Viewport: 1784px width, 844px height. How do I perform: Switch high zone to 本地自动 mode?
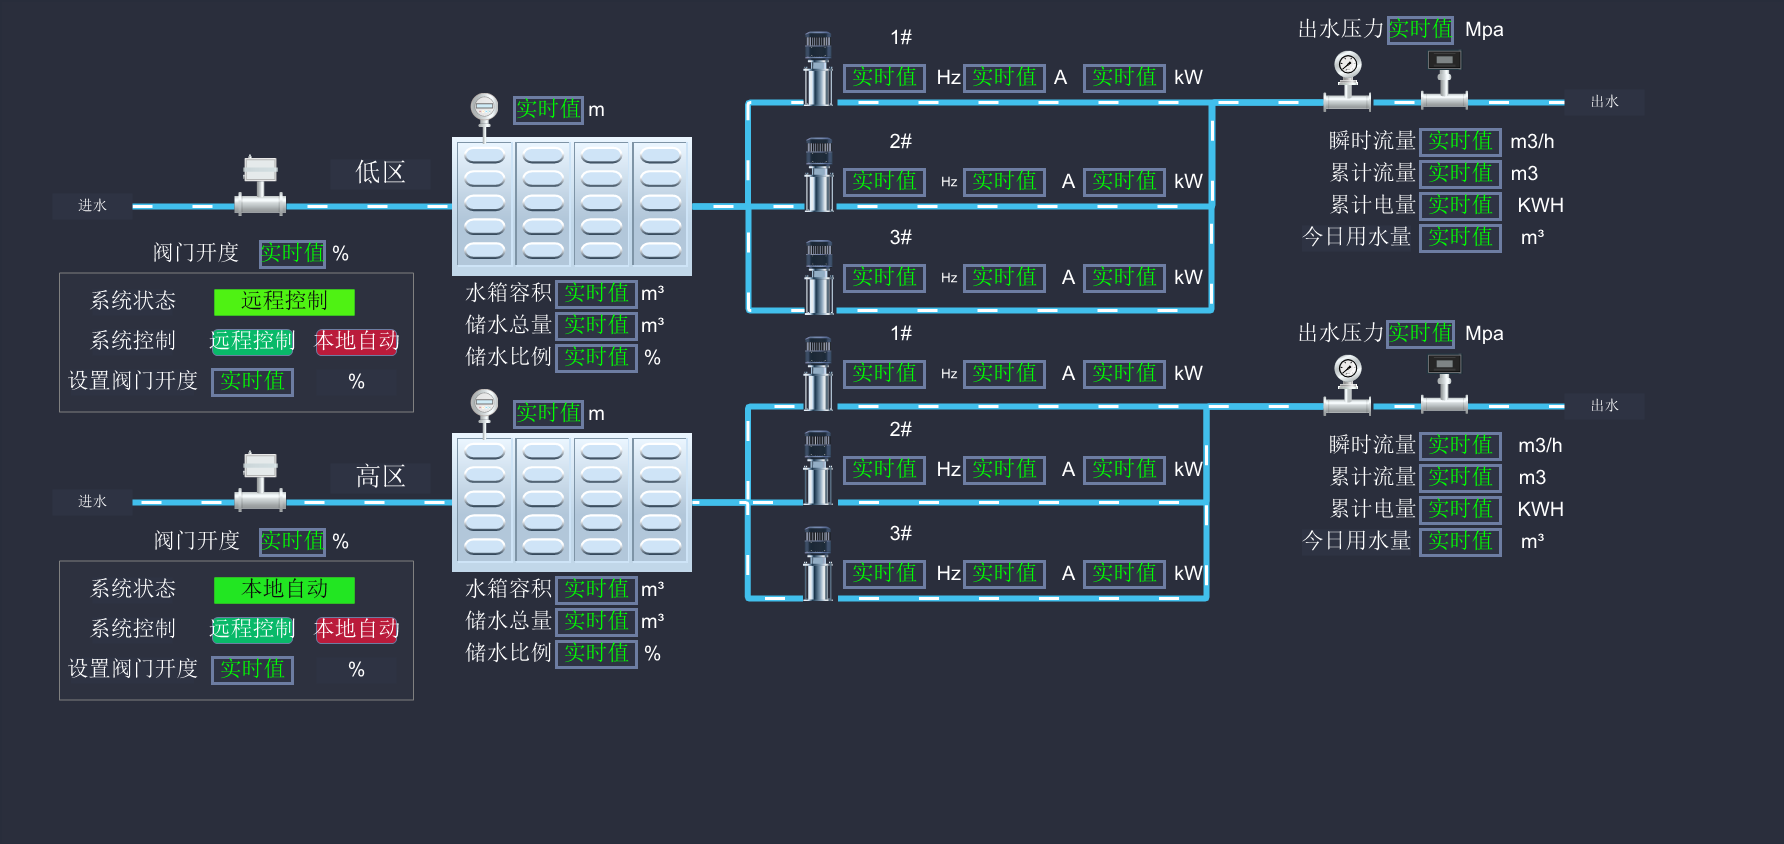coord(357,629)
